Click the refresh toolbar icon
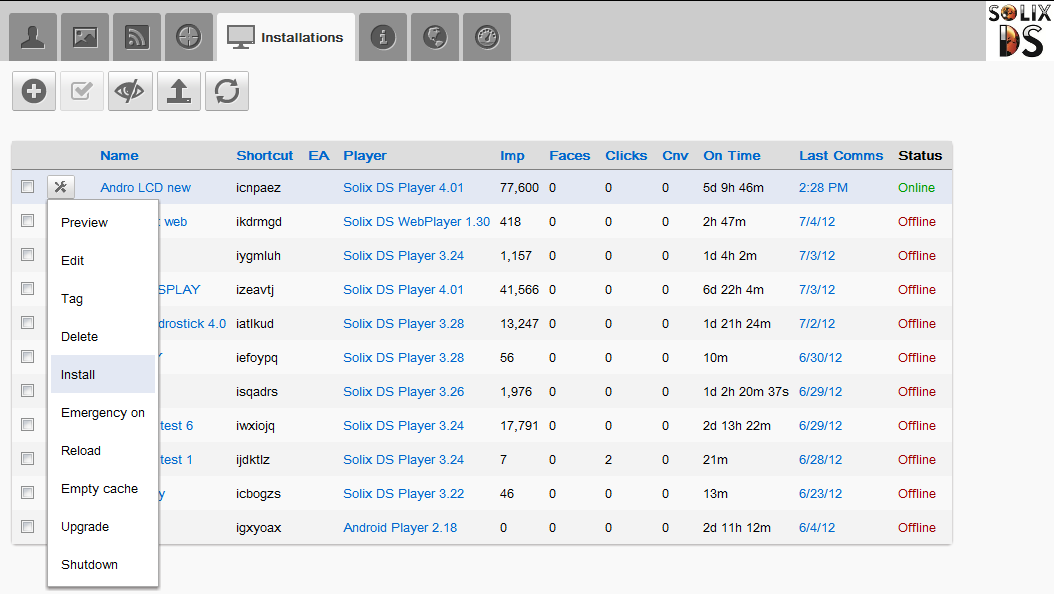 coord(227,91)
